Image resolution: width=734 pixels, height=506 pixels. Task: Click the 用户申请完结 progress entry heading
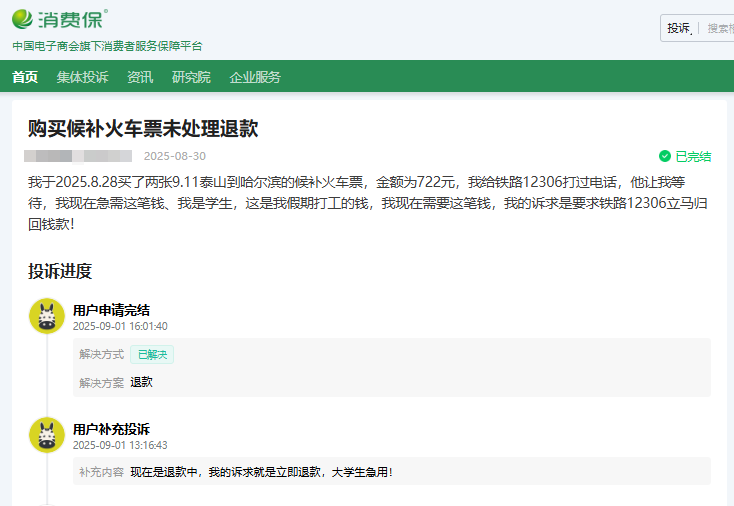coord(112,310)
